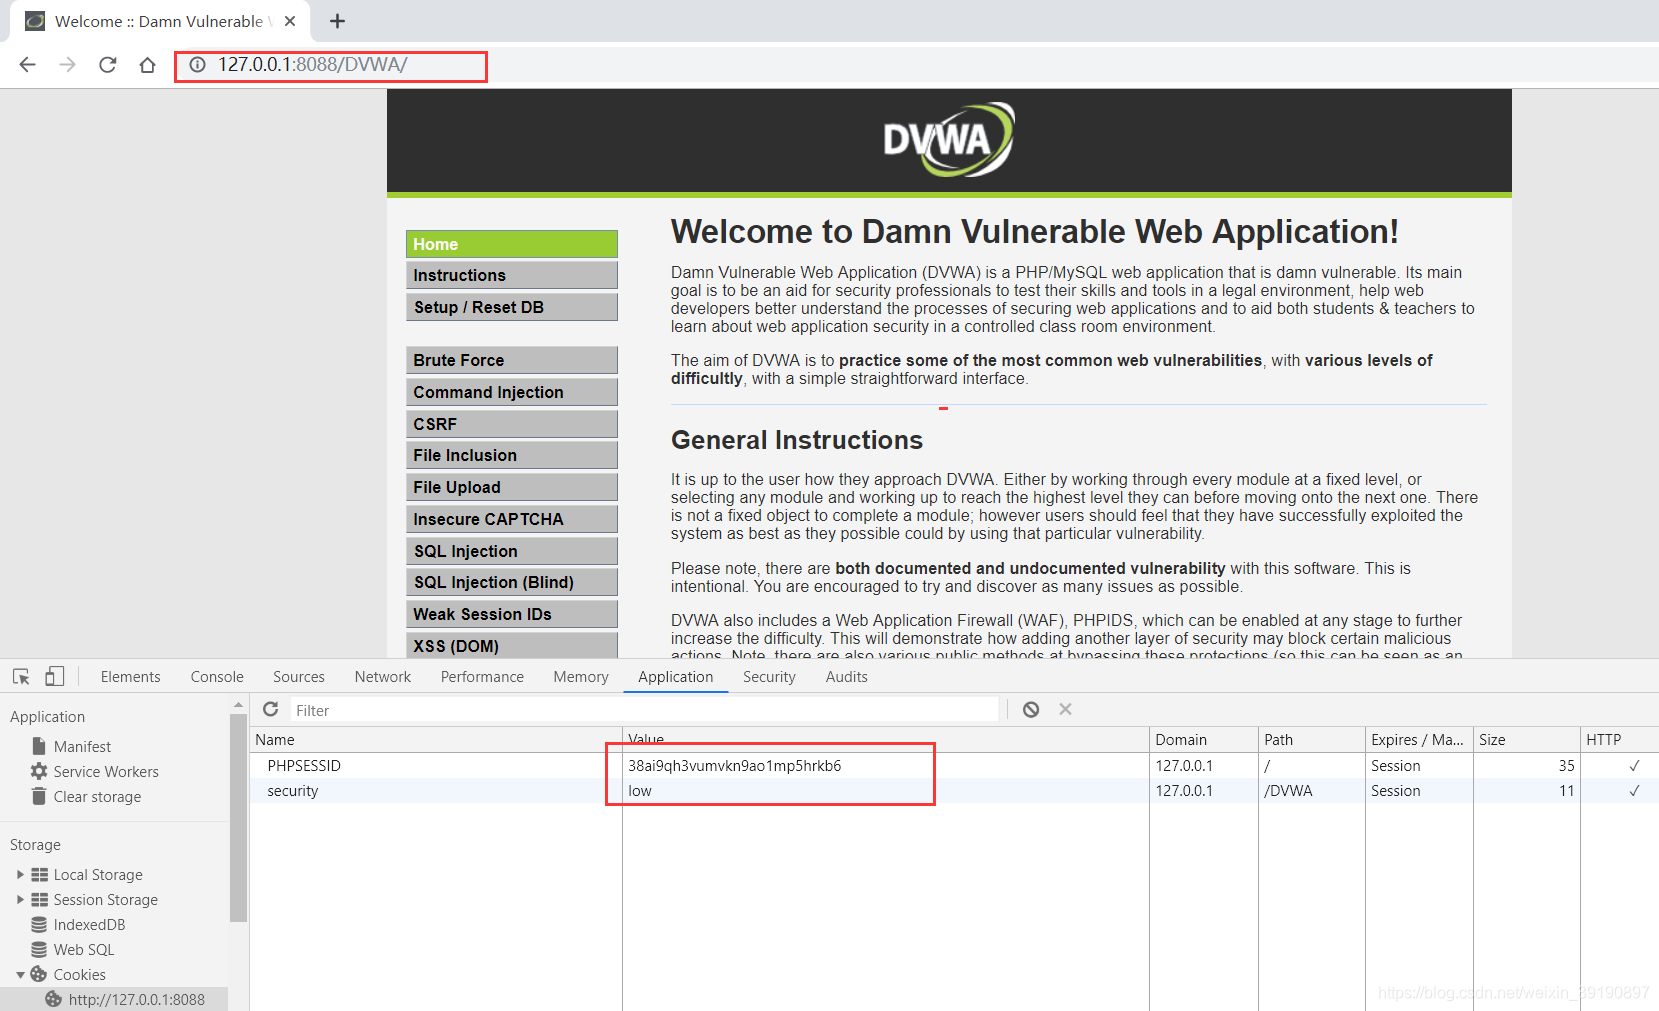The width and height of the screenshot is (1659, 1011).
Task: Open the Weak Session IDs module
Action: point(512,614)
